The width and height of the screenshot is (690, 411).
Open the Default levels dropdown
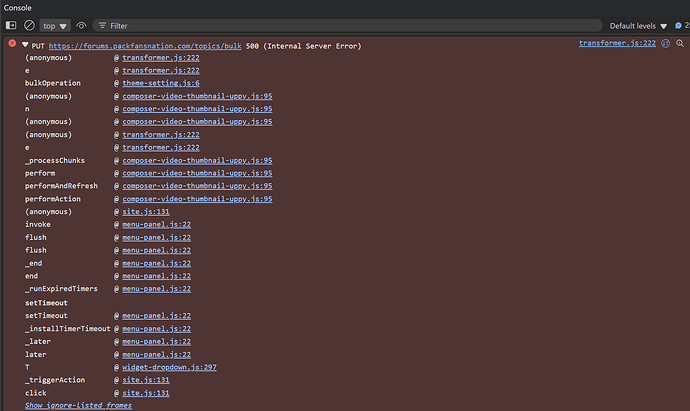638,26
